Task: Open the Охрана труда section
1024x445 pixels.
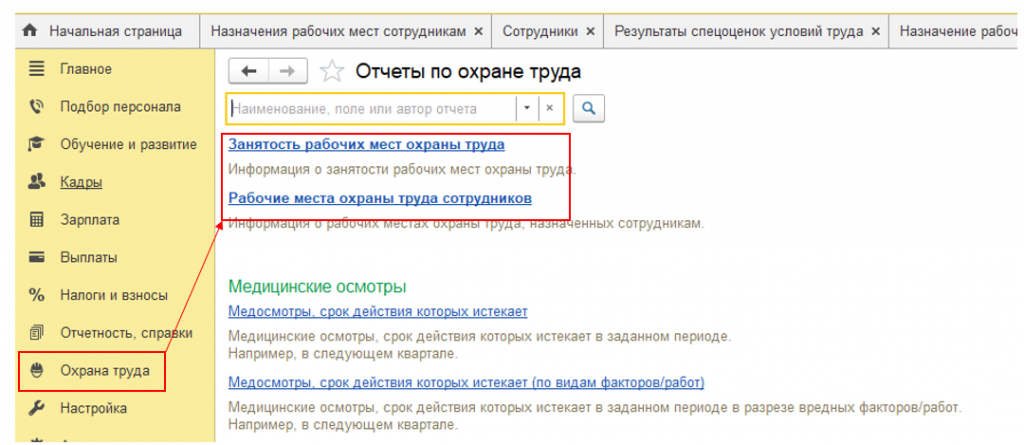Action: [x=104, y=371]
